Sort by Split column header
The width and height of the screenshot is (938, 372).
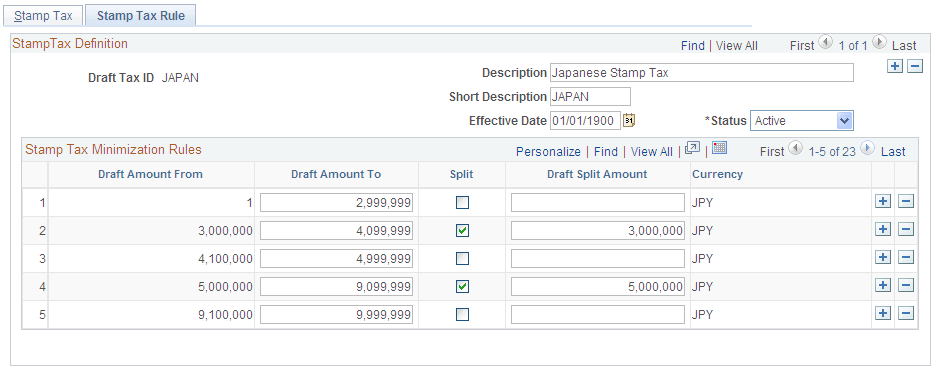[461, 174]
